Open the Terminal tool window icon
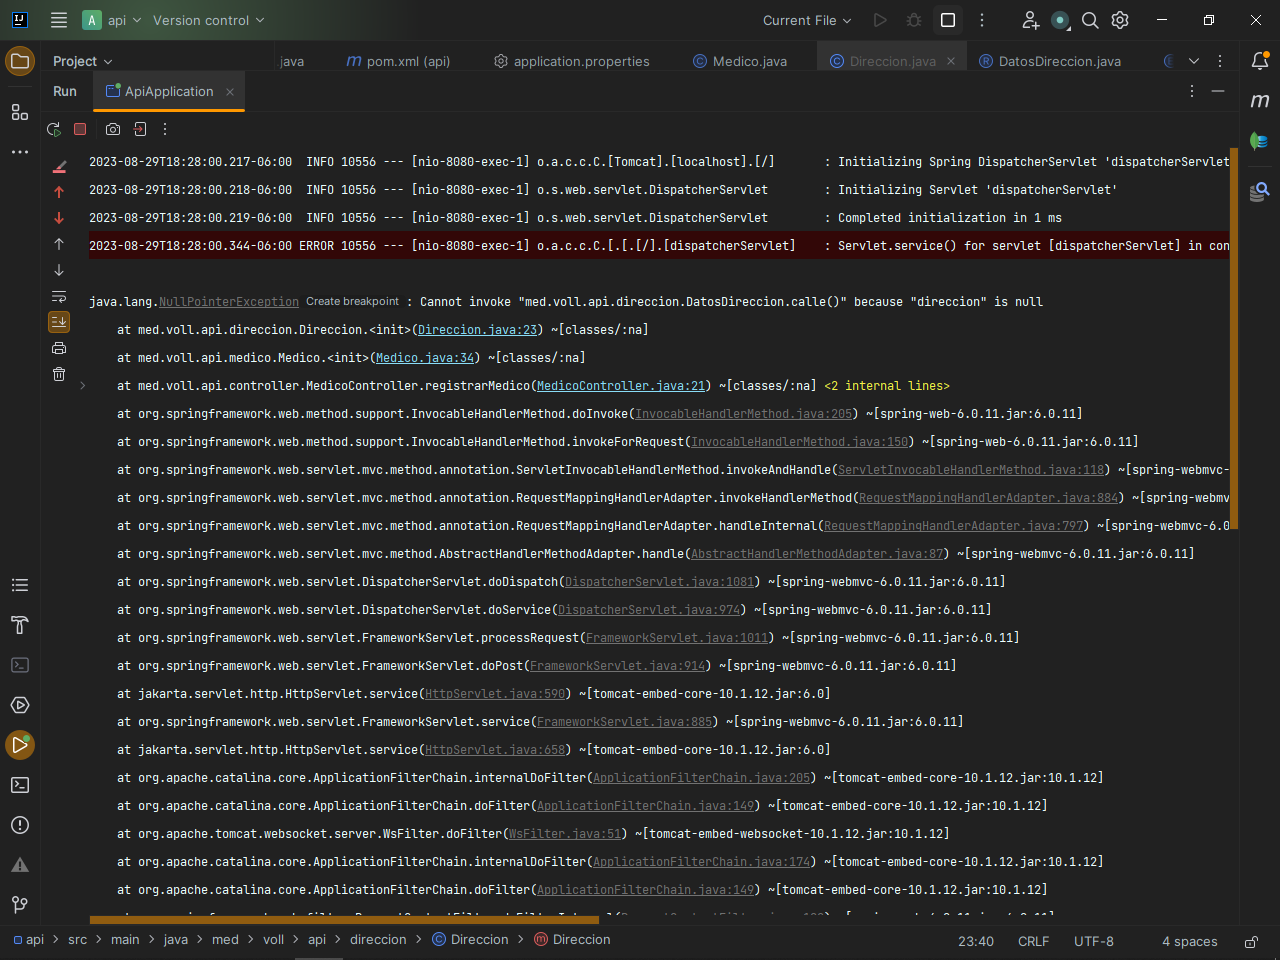This screenshot has width=1280, height=960. 20,785
